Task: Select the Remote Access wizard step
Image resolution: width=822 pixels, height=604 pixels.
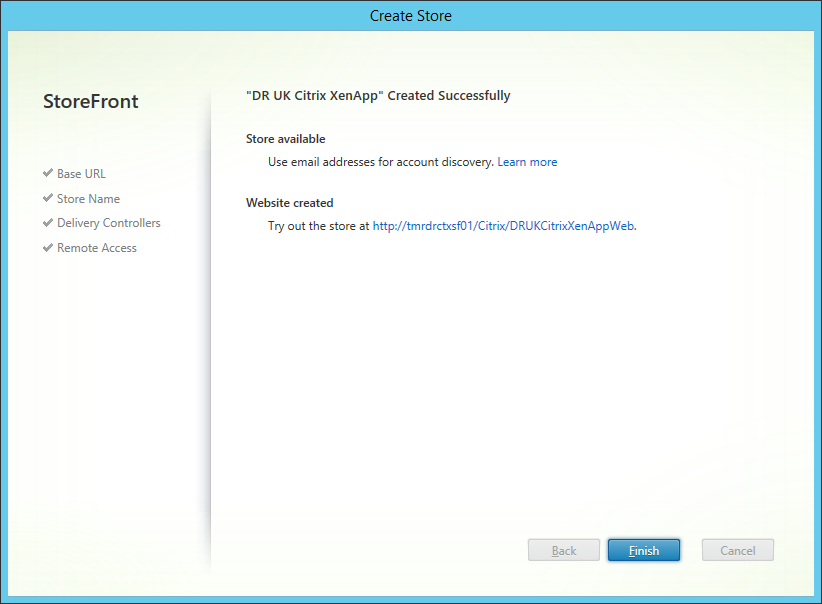Action: point(96,248)
